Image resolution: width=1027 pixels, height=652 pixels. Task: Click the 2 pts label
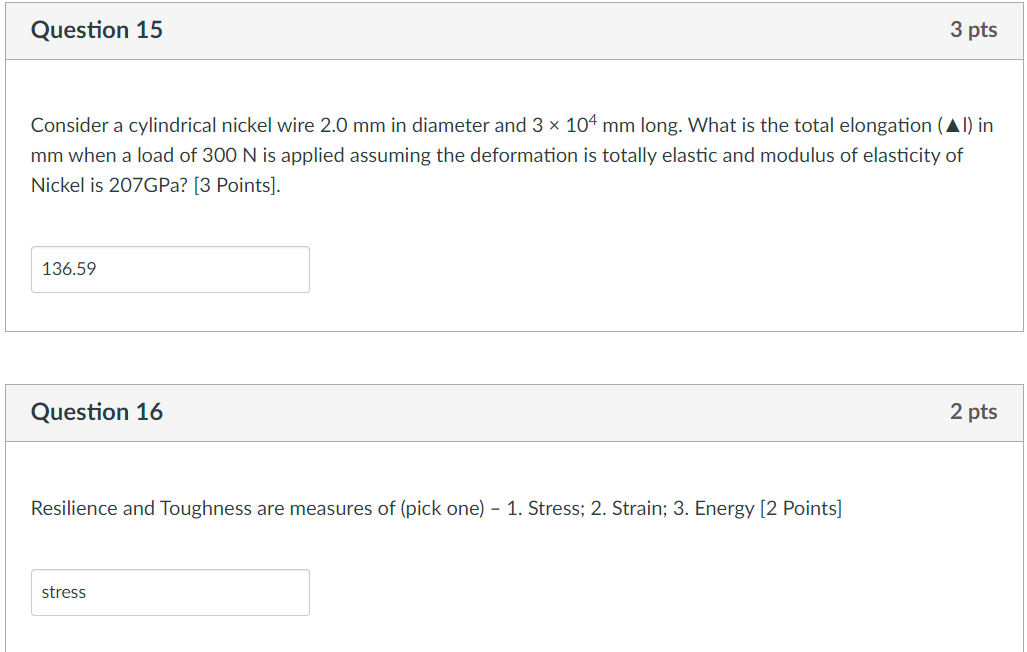tap(973, 412)
